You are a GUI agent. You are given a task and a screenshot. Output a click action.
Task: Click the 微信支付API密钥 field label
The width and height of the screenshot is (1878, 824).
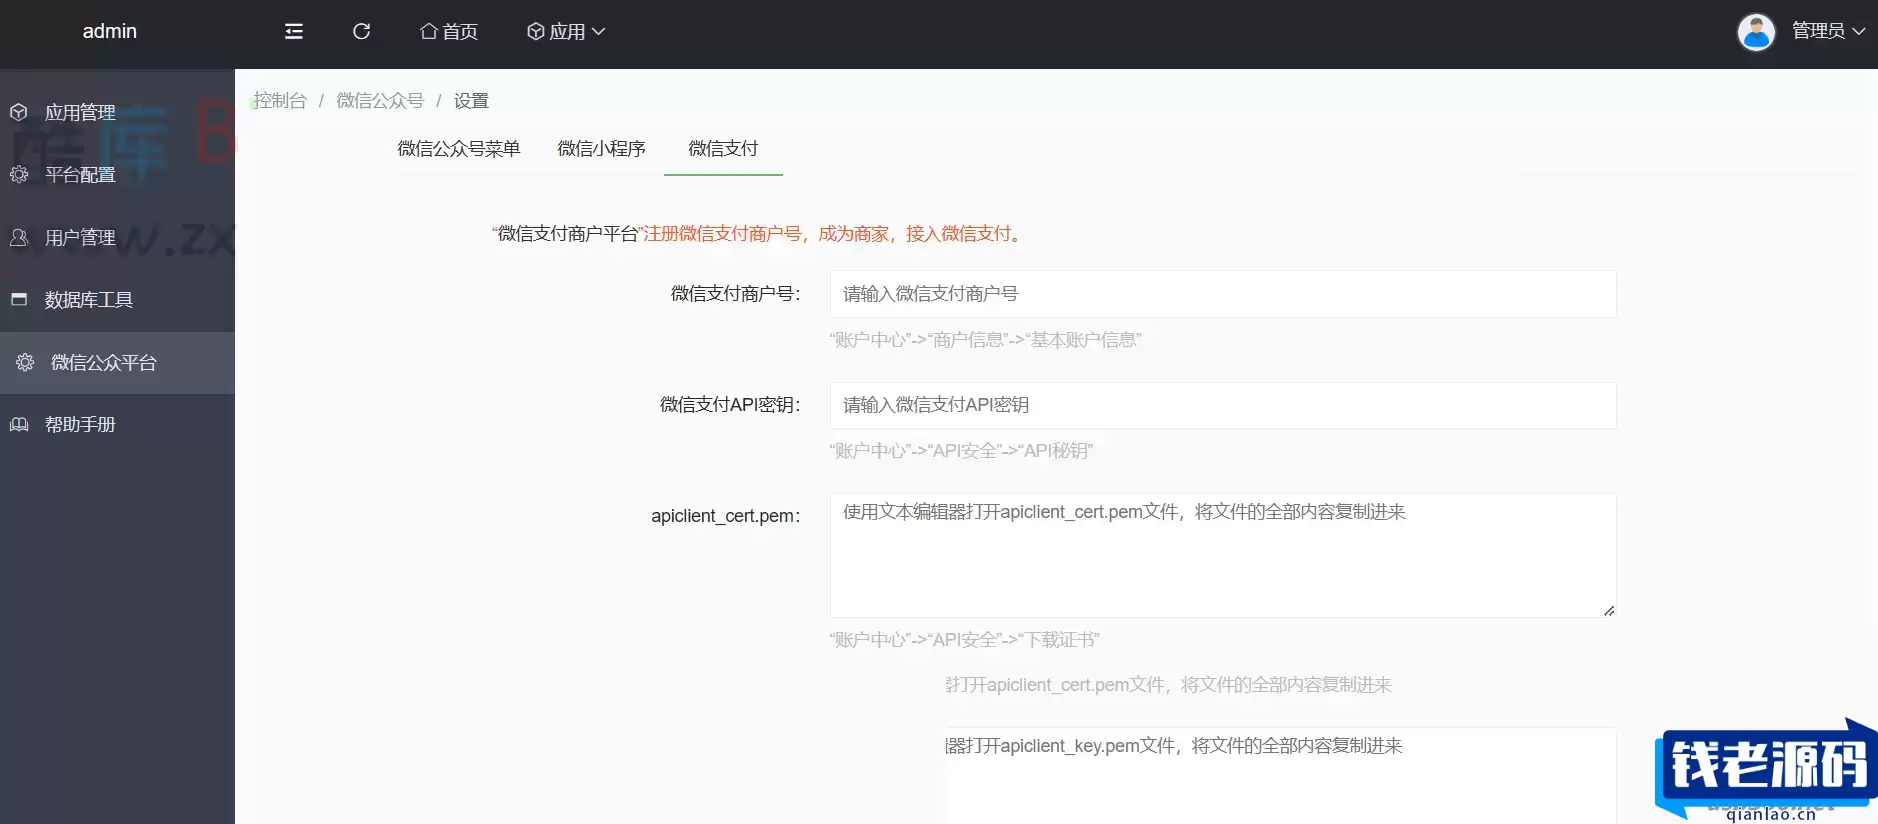tap(730, 405)
